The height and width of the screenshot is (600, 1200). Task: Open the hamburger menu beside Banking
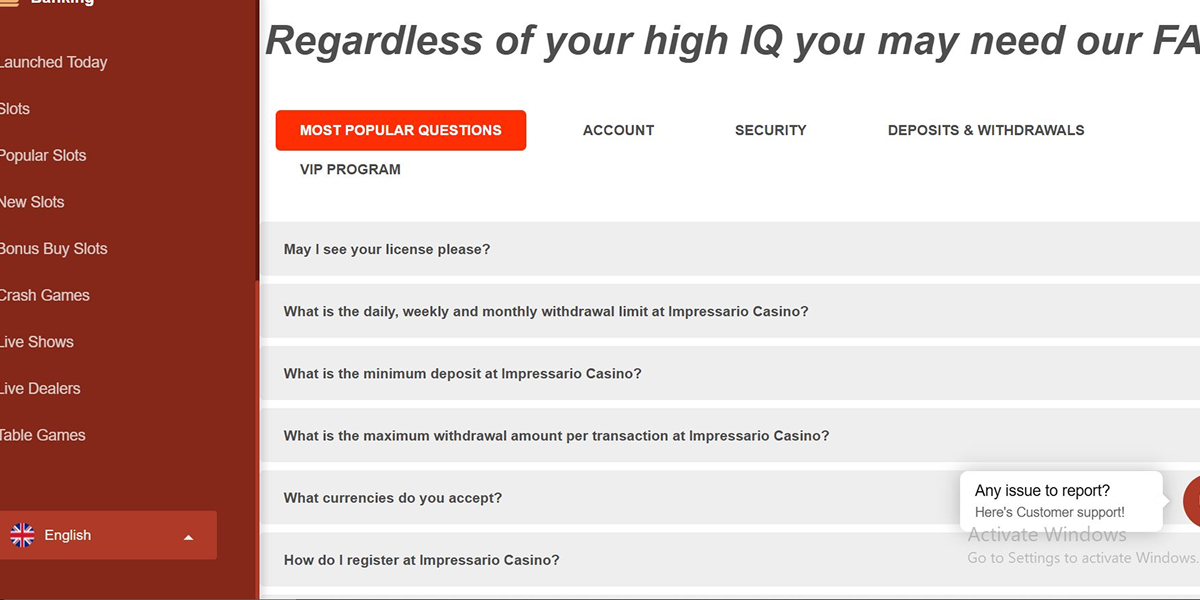pyautogui.click(x=8, y=5)
